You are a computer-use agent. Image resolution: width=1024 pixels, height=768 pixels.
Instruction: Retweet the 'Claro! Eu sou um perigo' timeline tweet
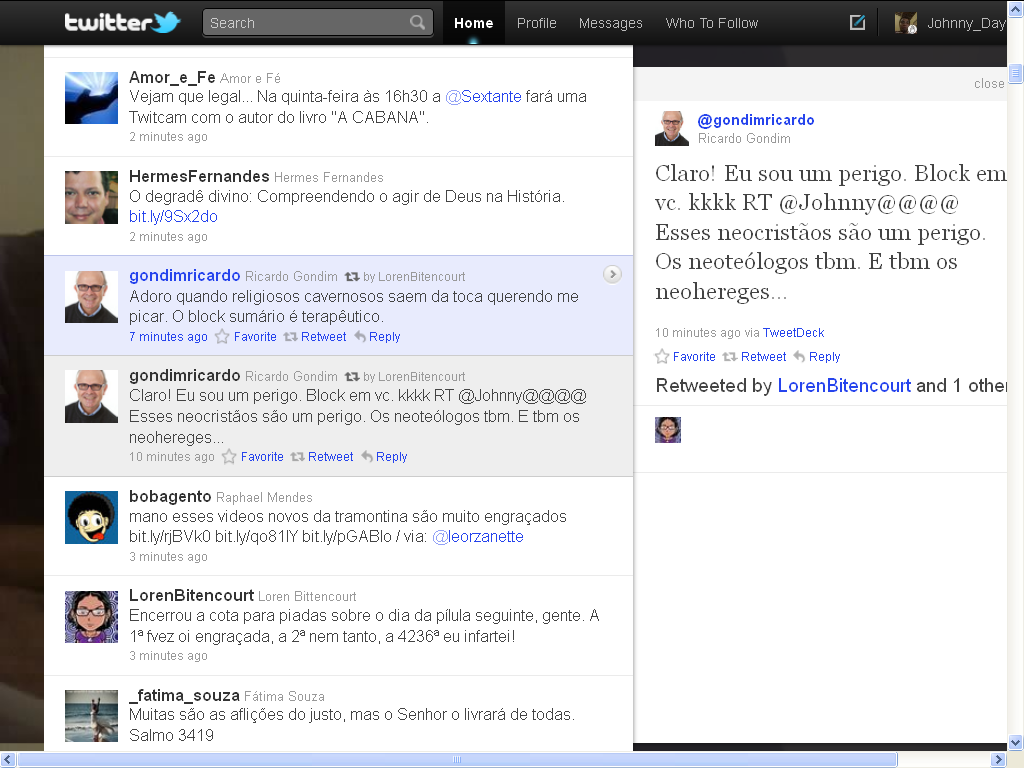click(x=330, y=456)
